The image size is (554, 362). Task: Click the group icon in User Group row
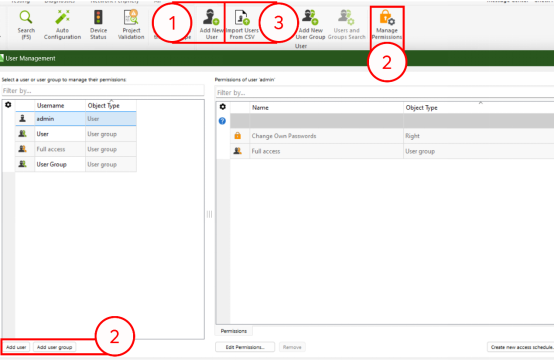[x=23, y=164]
